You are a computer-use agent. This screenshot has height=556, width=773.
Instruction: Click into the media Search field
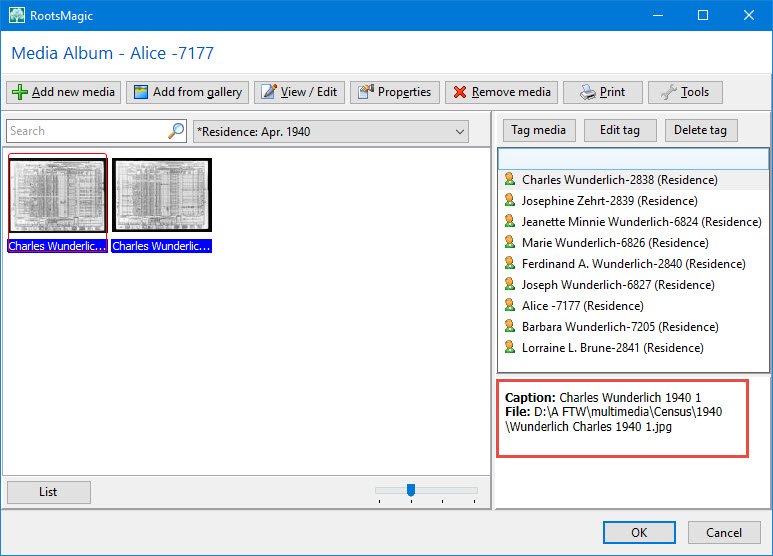[x=88, y=131]
